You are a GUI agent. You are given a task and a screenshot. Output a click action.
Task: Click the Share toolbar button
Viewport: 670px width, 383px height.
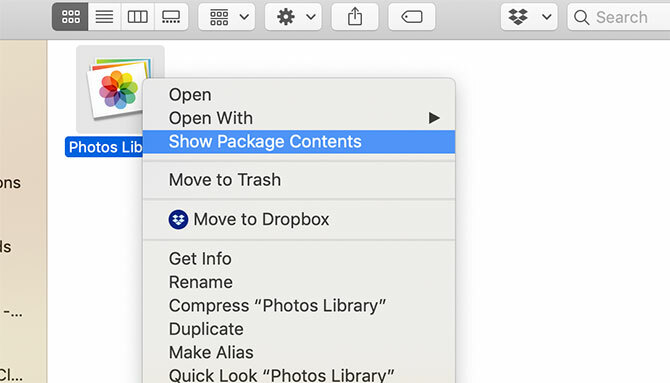tap(355, 17)
